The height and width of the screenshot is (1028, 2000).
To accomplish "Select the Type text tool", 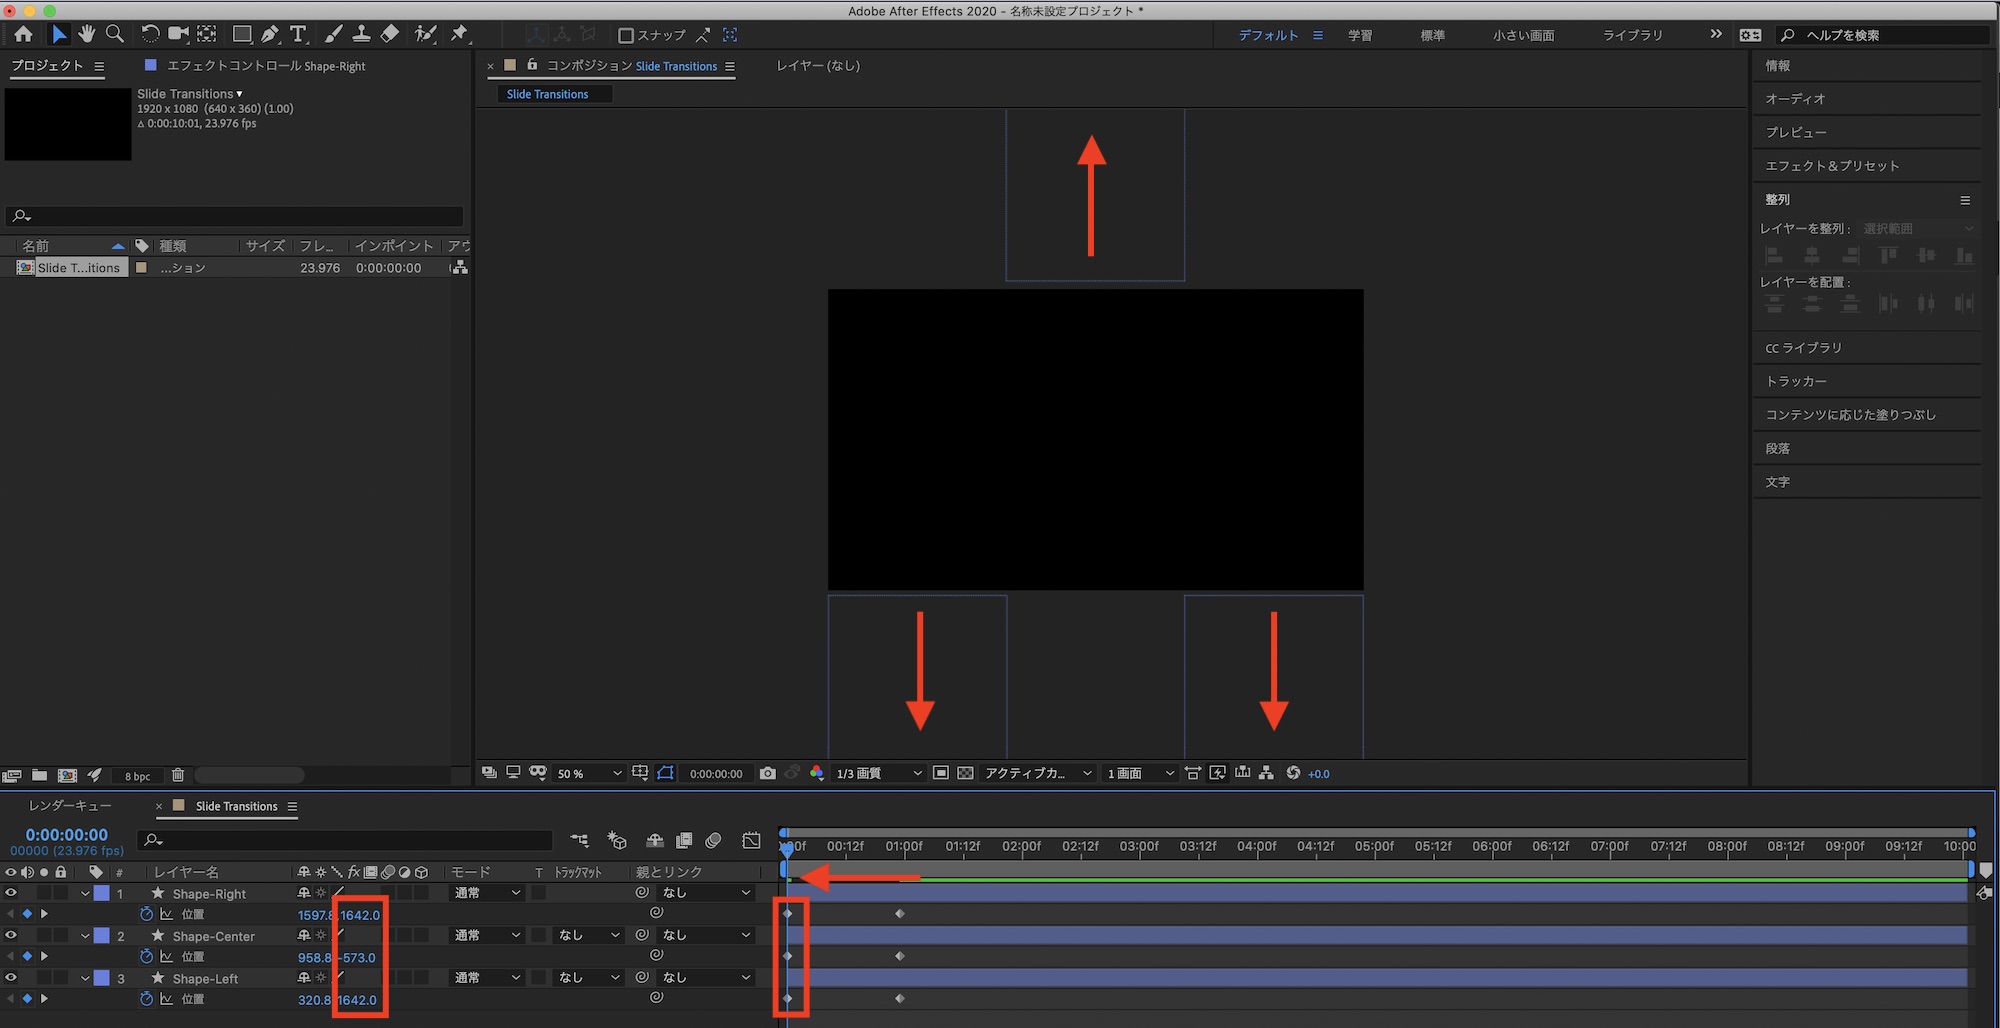I will [298, 34].
